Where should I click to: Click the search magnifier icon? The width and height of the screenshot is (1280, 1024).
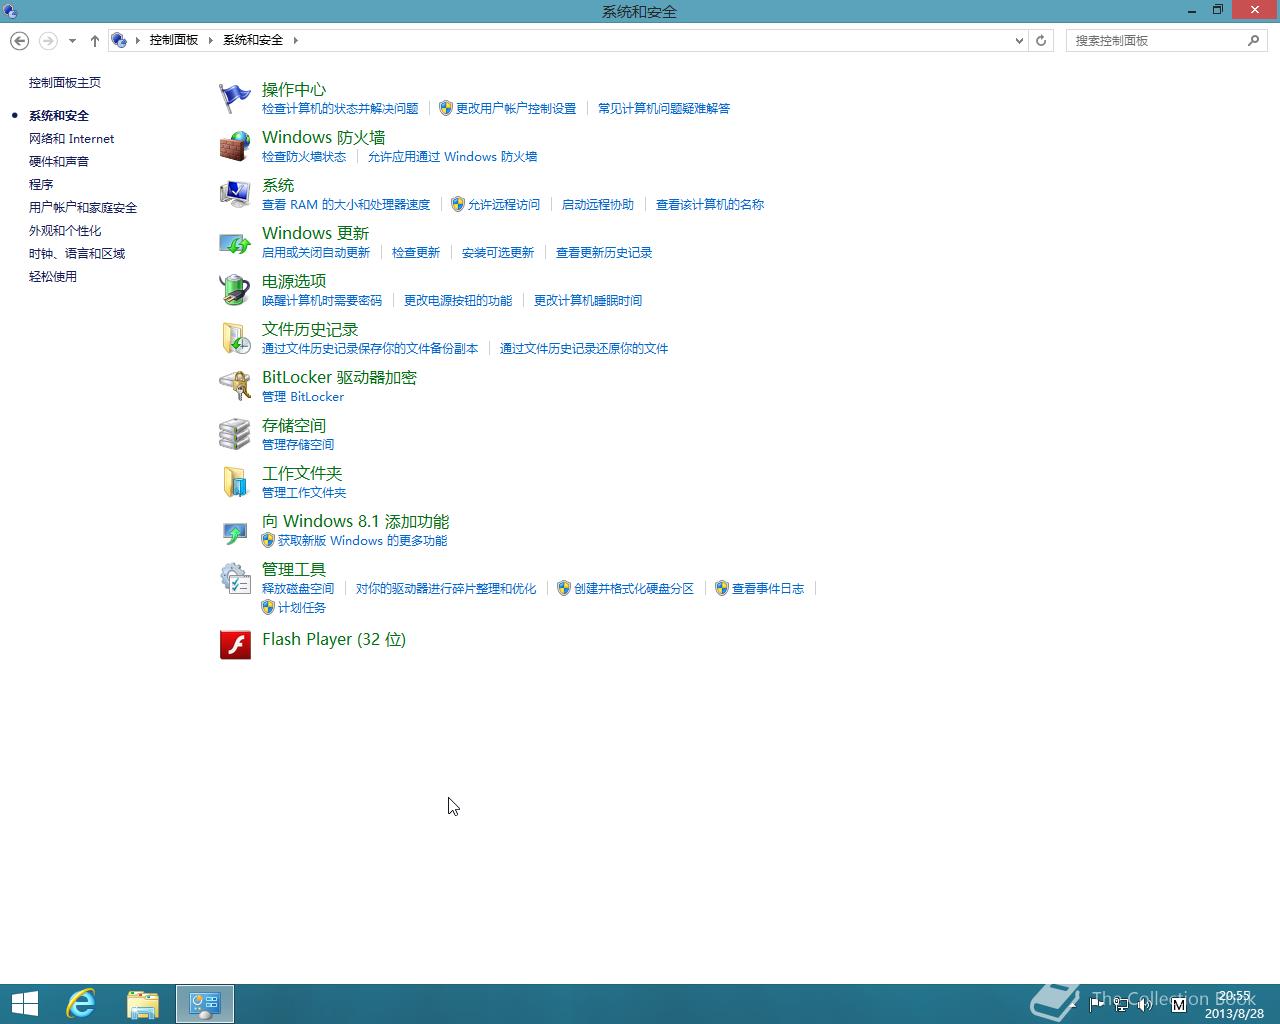pos(1253,40)
